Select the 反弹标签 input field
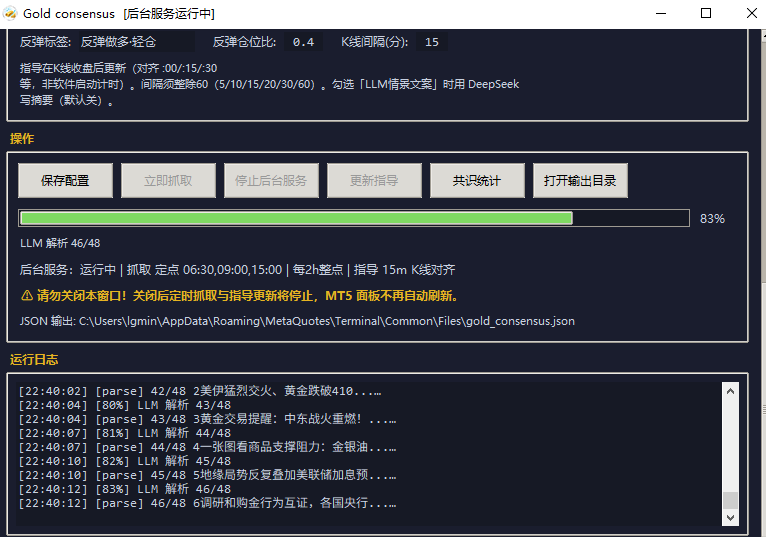Screen dimensions: 766x537 [x=137, y=42]
